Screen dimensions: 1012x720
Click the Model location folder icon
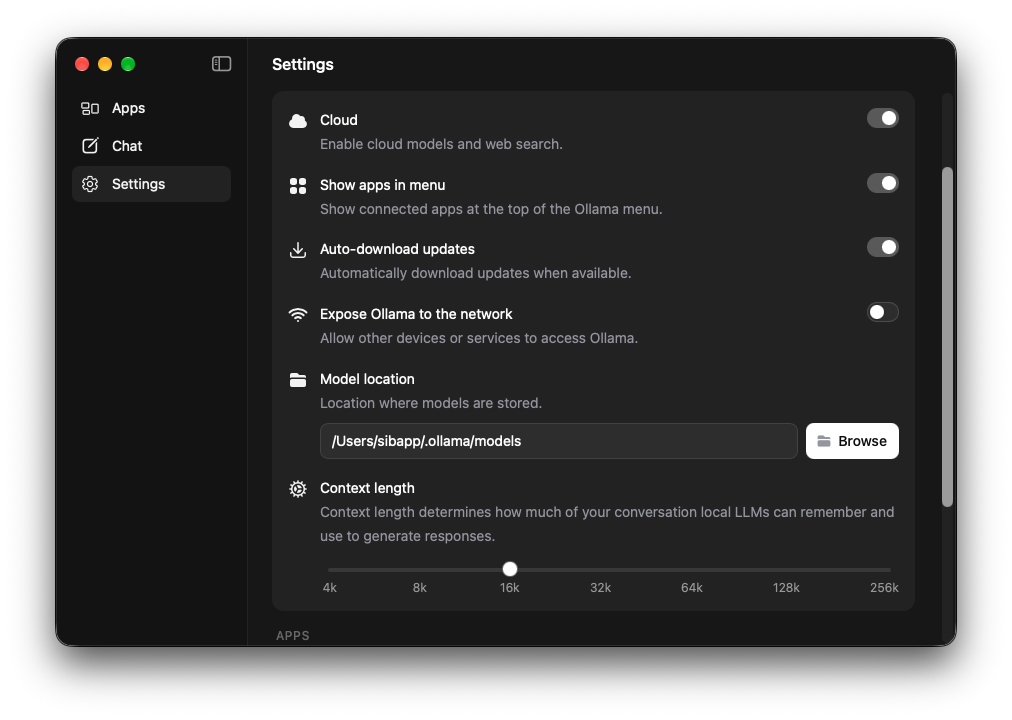pos(298,380)
